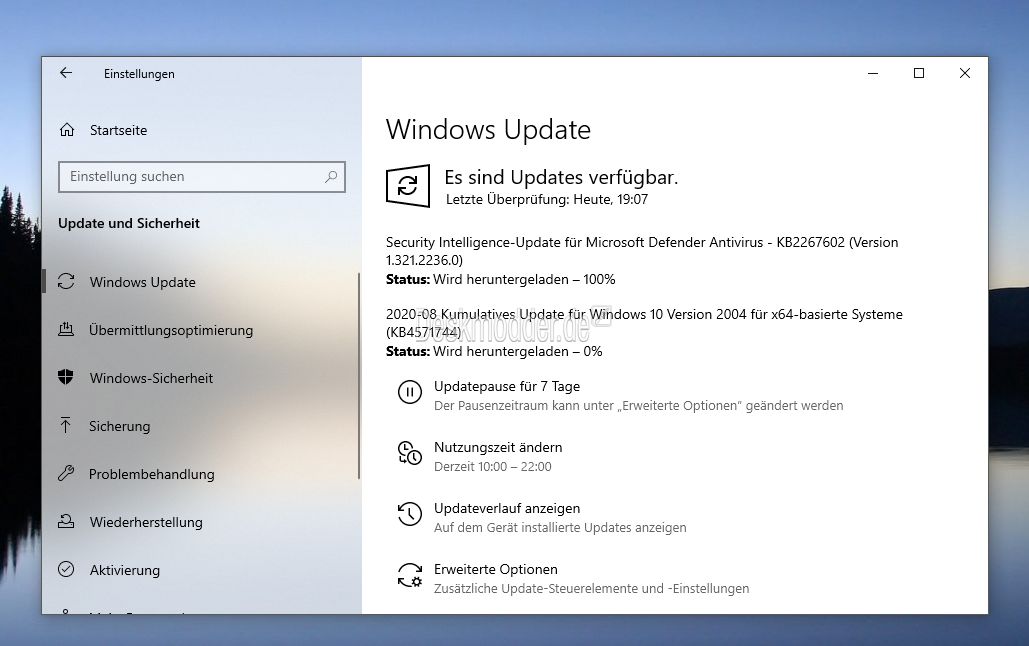Click the Security Intelligence-Update KB2267602 entry text
Image resolution: width=1029 pixels, height=646 pixels.
point(642,251)
